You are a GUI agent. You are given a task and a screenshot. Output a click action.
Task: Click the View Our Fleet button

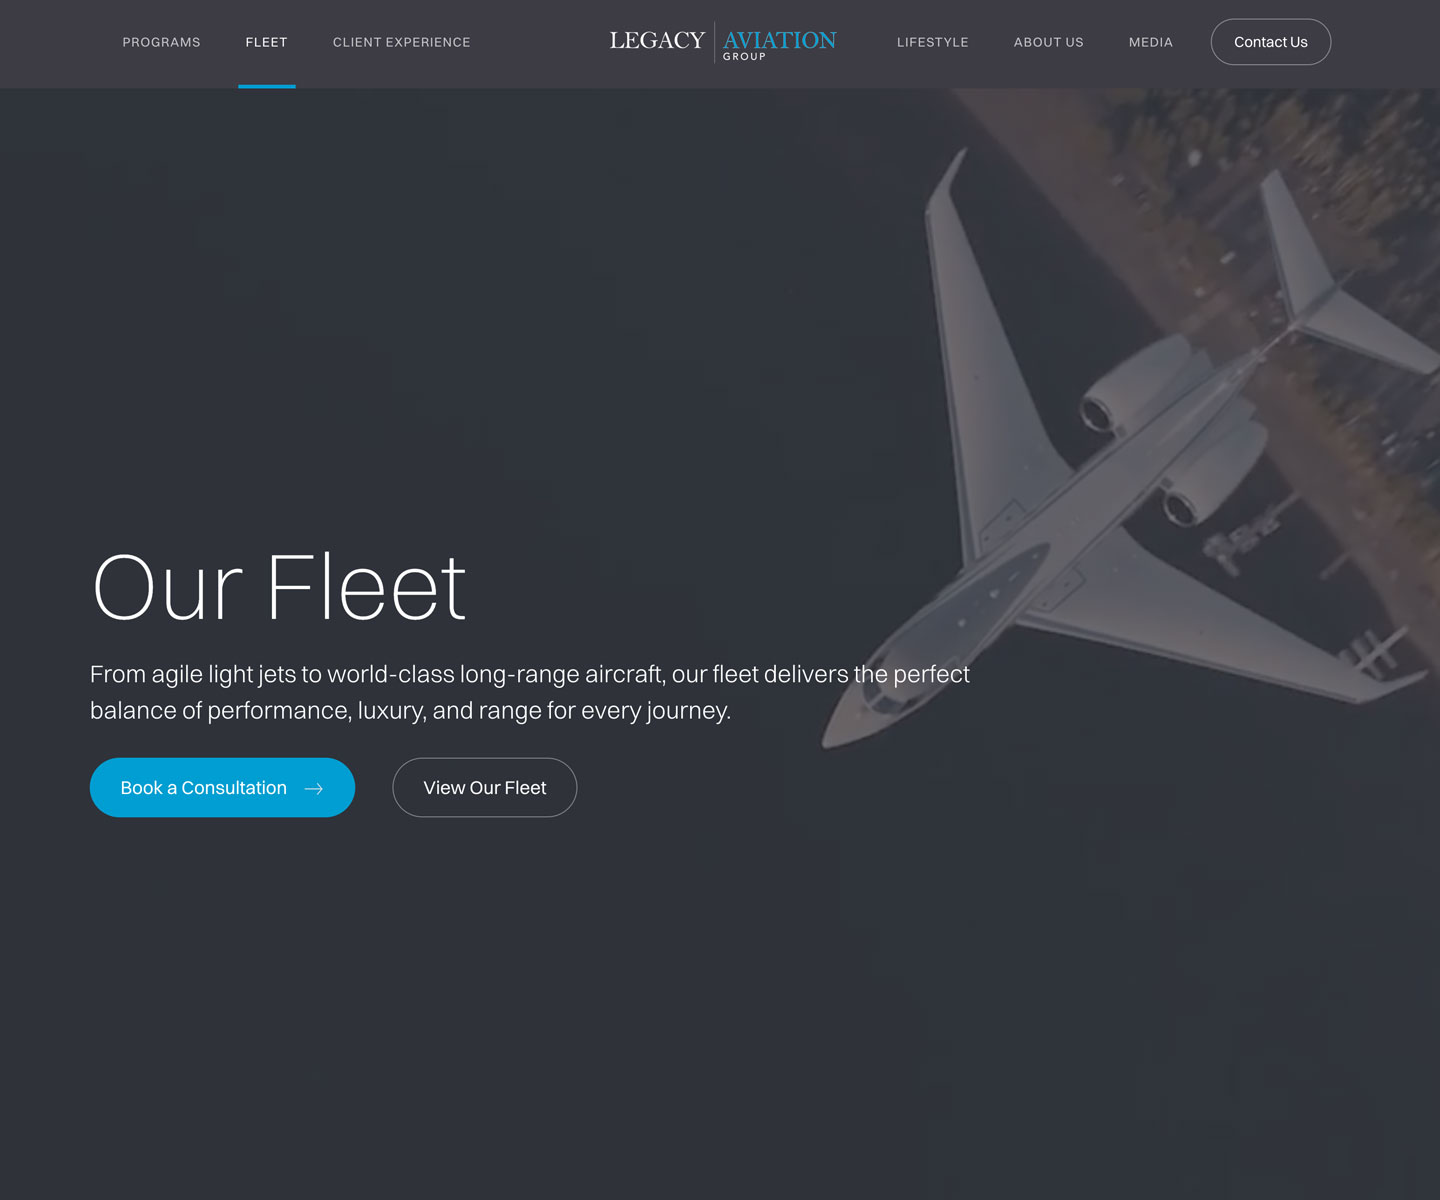[x=484, y=787]
